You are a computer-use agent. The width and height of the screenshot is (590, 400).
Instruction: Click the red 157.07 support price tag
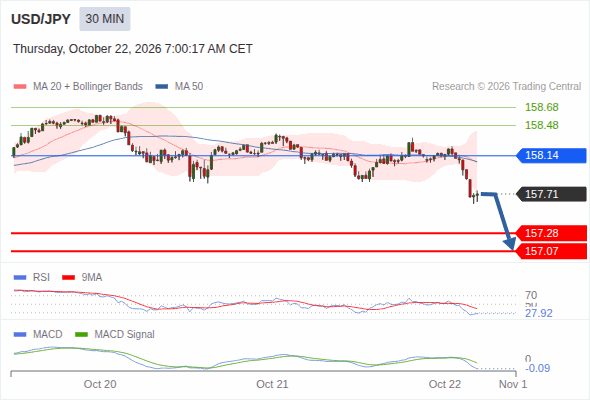tap(551, 251)
